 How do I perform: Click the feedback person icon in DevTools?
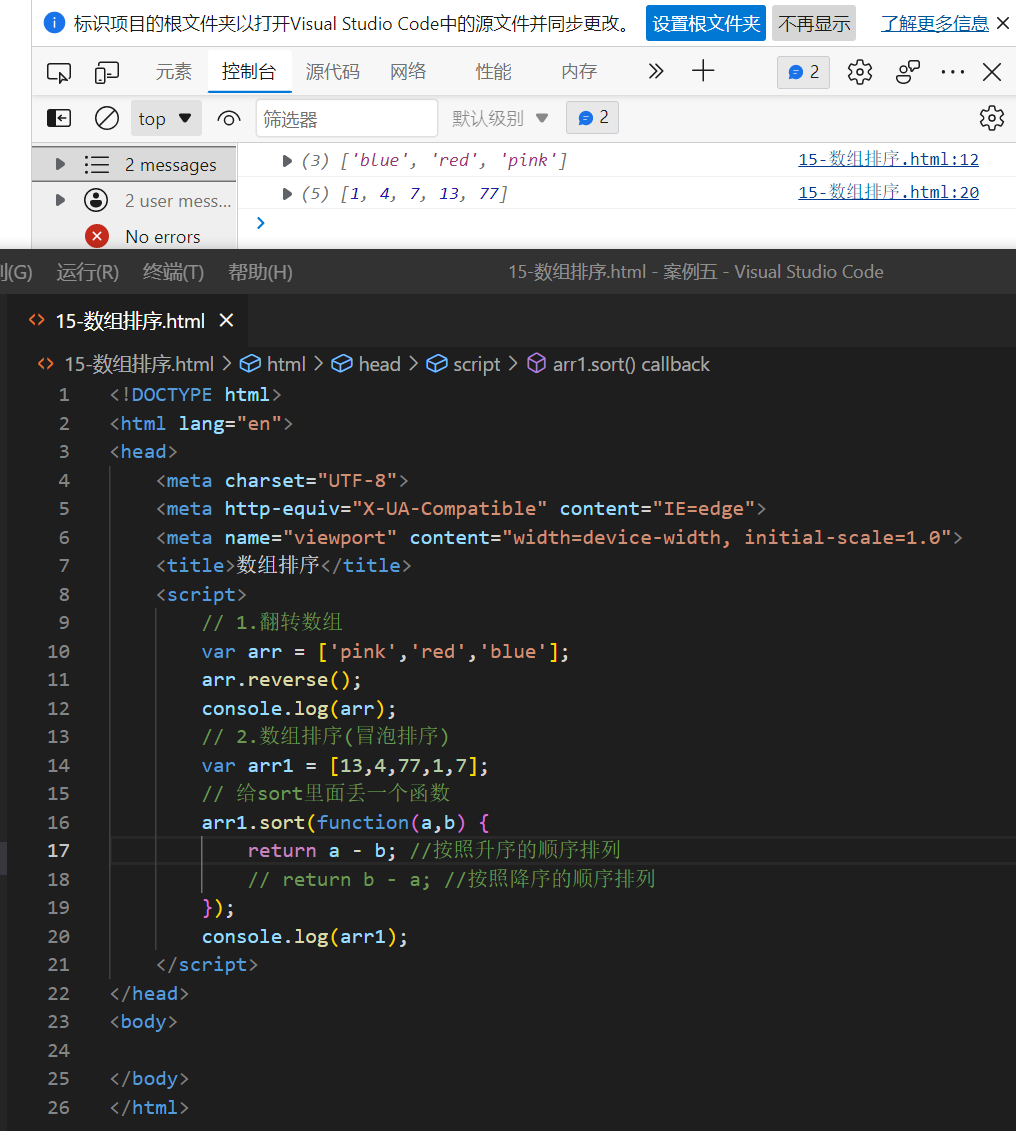click(908, 72)
